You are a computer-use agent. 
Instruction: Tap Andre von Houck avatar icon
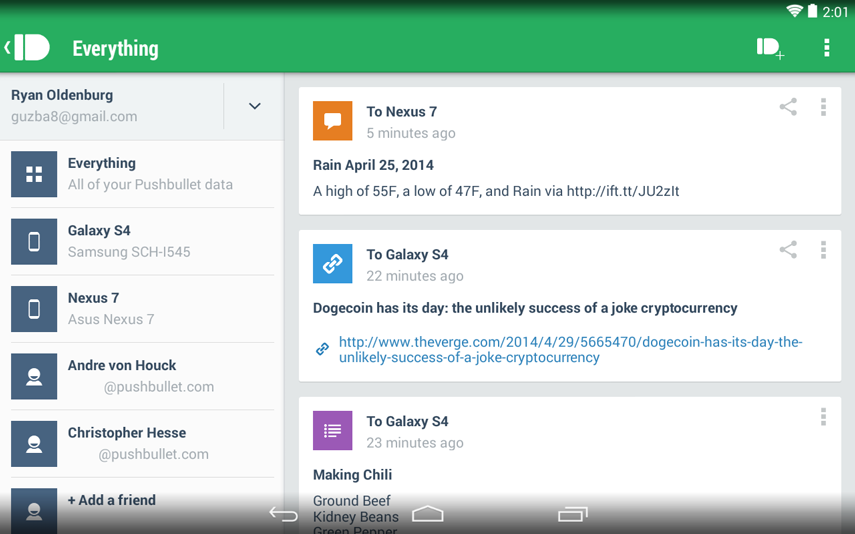(x=34, y=376)
